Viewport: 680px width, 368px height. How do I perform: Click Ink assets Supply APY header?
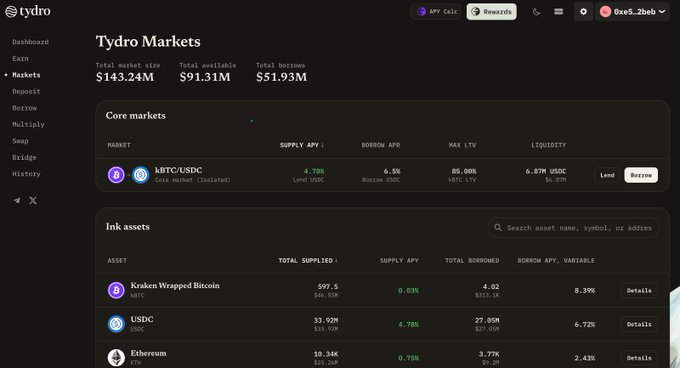tap(399, 261)
